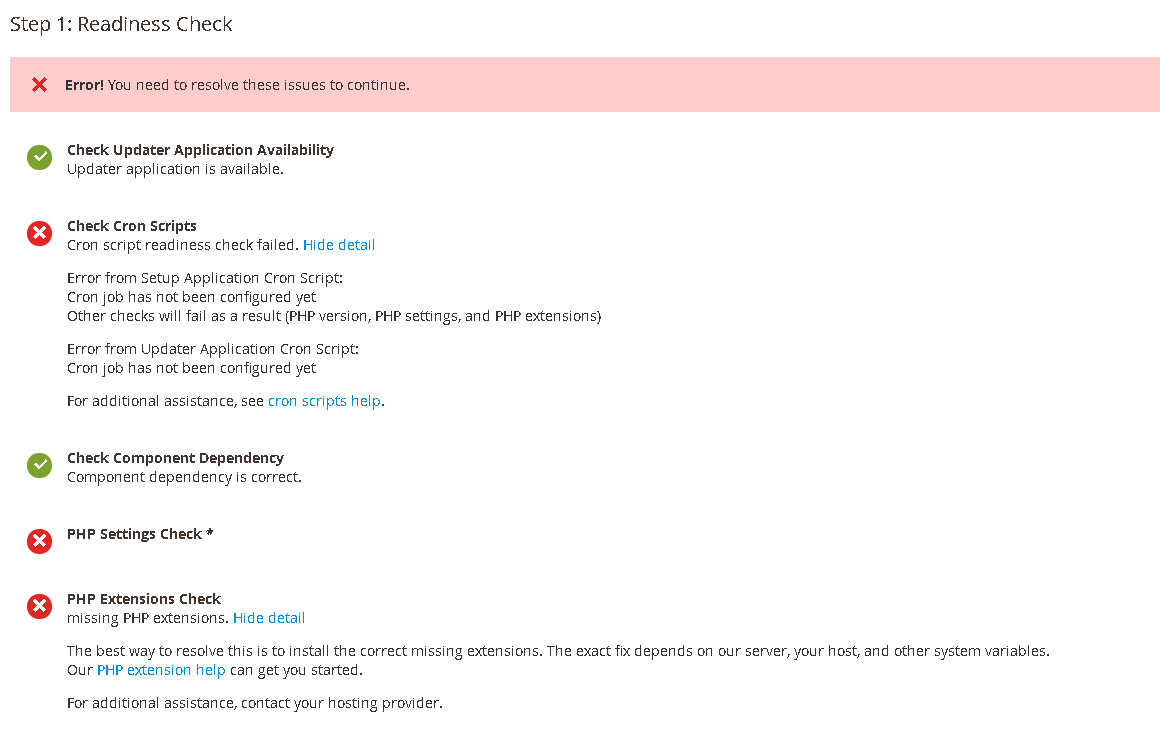The image size is (1160, 739).
Task: Click the Cron job has not been configured message
Action: 190,296
